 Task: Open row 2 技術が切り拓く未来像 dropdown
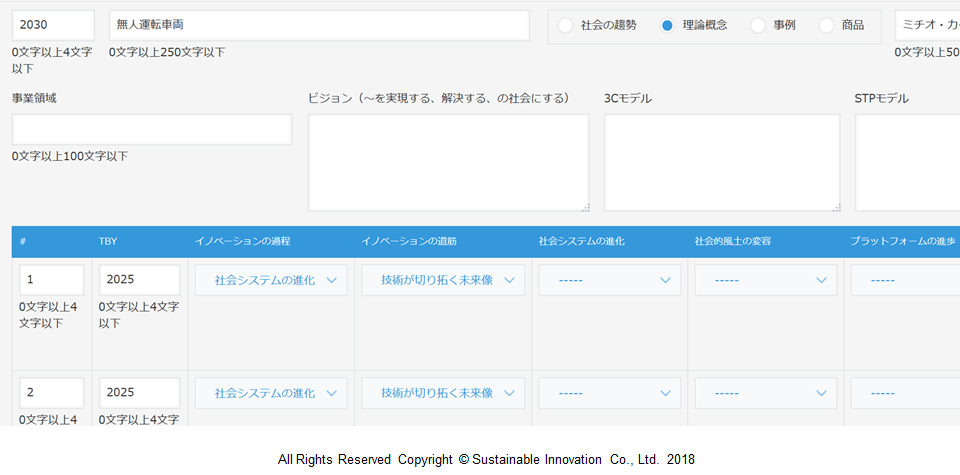(442, 393)
